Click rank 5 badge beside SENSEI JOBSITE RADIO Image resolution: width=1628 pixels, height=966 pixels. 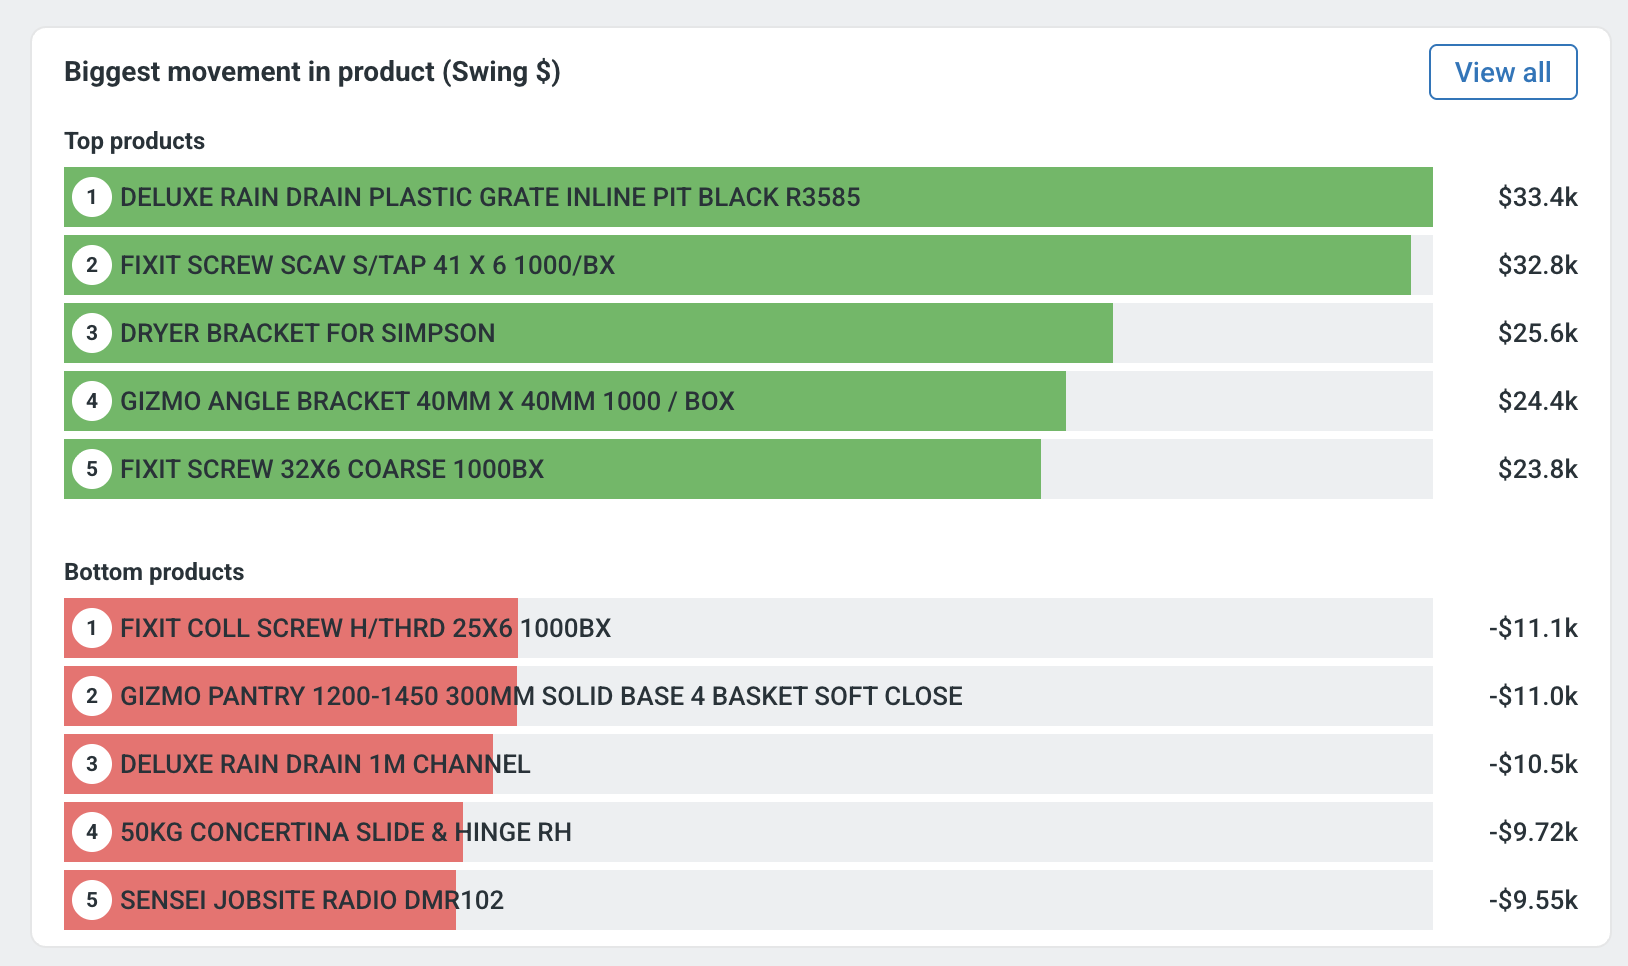tap(92, 900)
